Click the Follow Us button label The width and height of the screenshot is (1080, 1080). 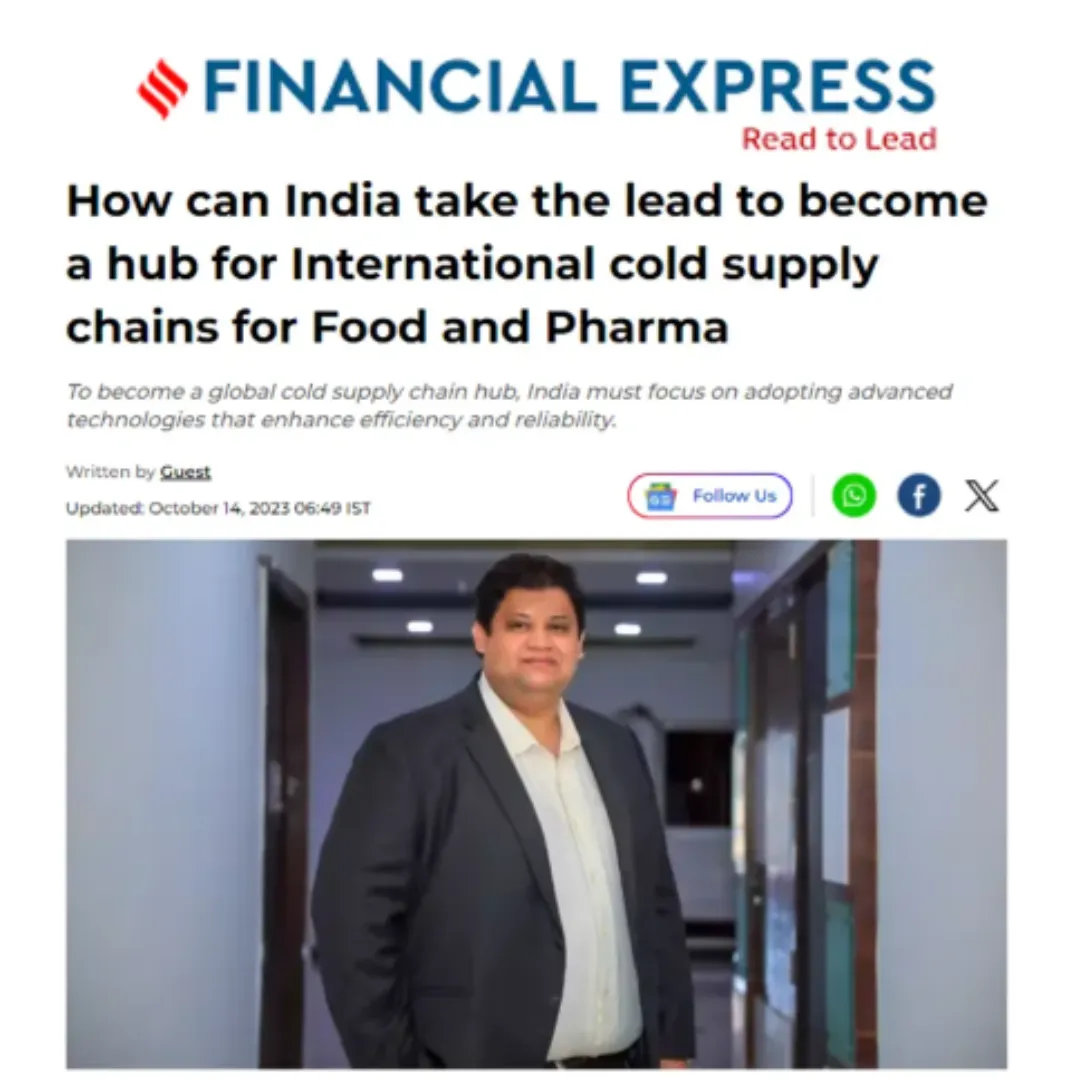pos(734,496)
